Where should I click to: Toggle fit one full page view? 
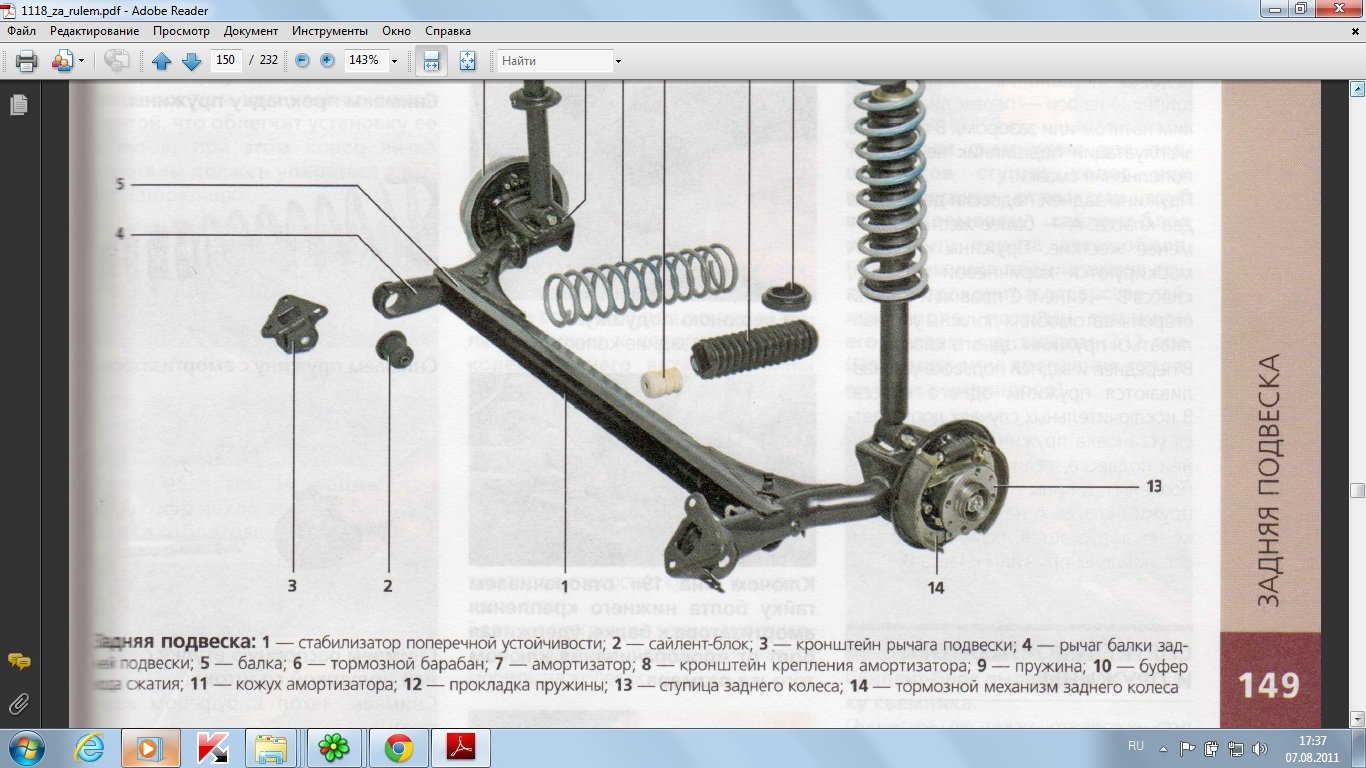[x=467, y=61]
